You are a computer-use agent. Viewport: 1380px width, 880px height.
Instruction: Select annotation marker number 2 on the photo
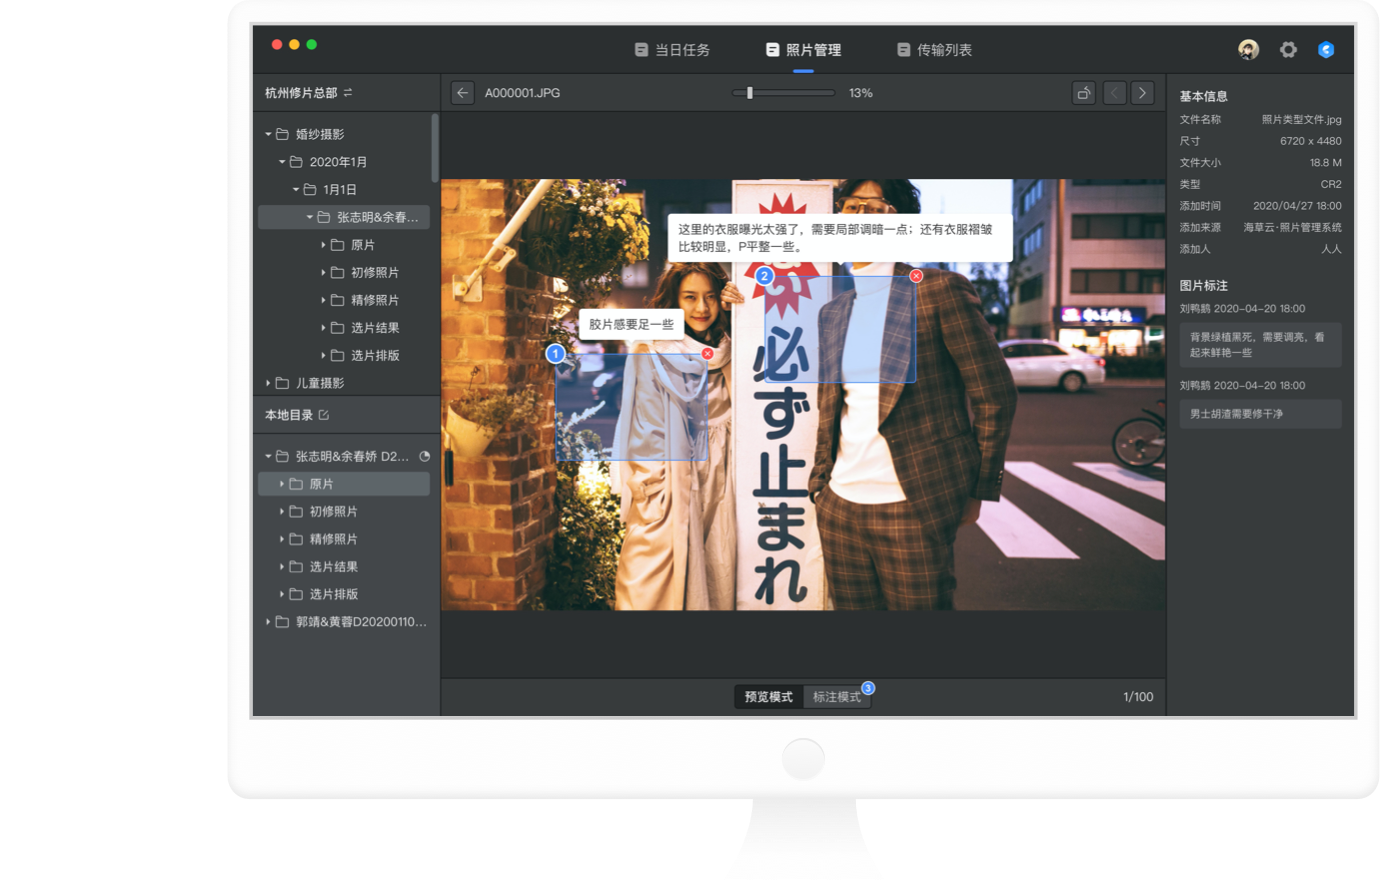pos(764,276)
